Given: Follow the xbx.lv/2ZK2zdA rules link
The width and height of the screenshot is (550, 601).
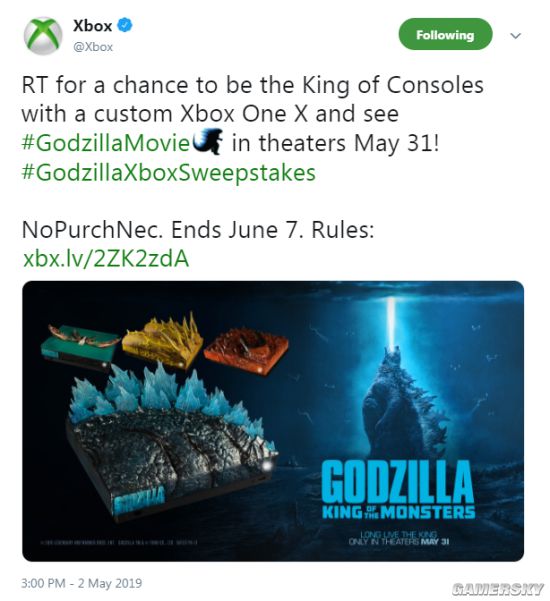Looking at the screenshot, I should tap(106, 258).
